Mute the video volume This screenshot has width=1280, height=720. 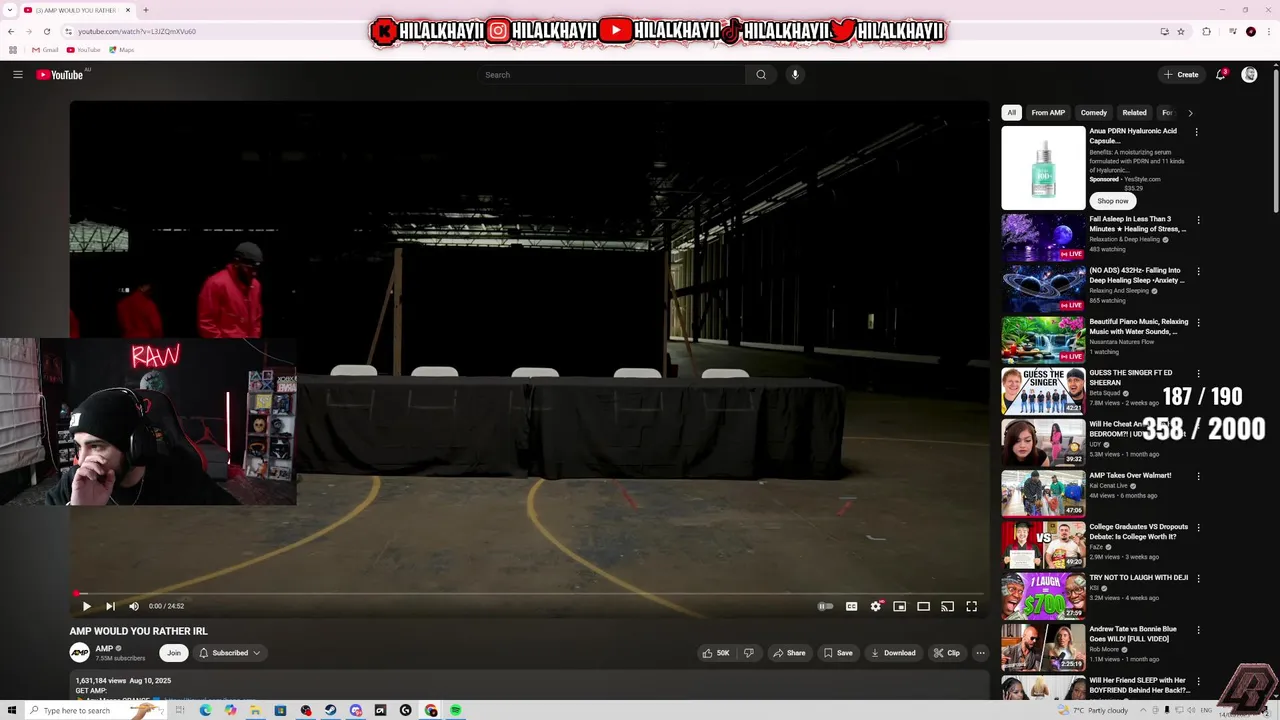[x=134, y=606]
